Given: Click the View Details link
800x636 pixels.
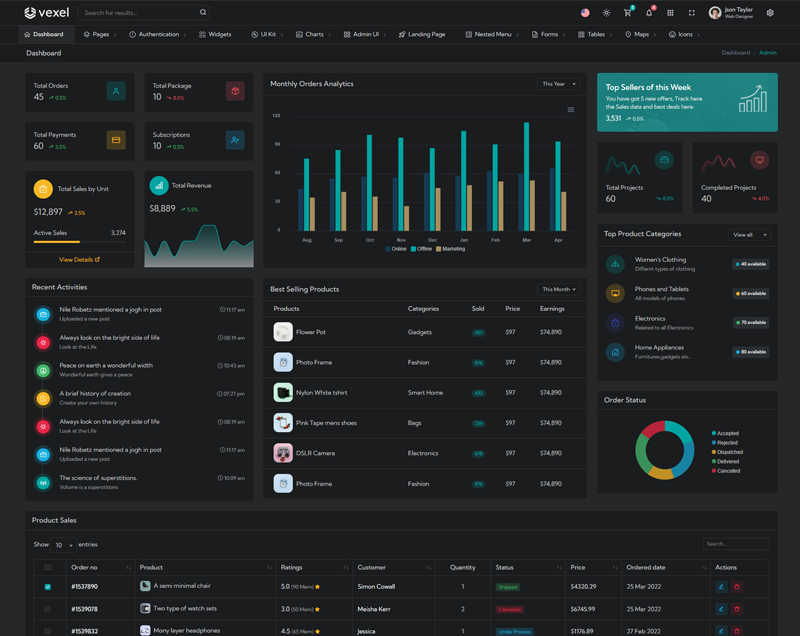Looking at the screenshot, I should [79, 259].
